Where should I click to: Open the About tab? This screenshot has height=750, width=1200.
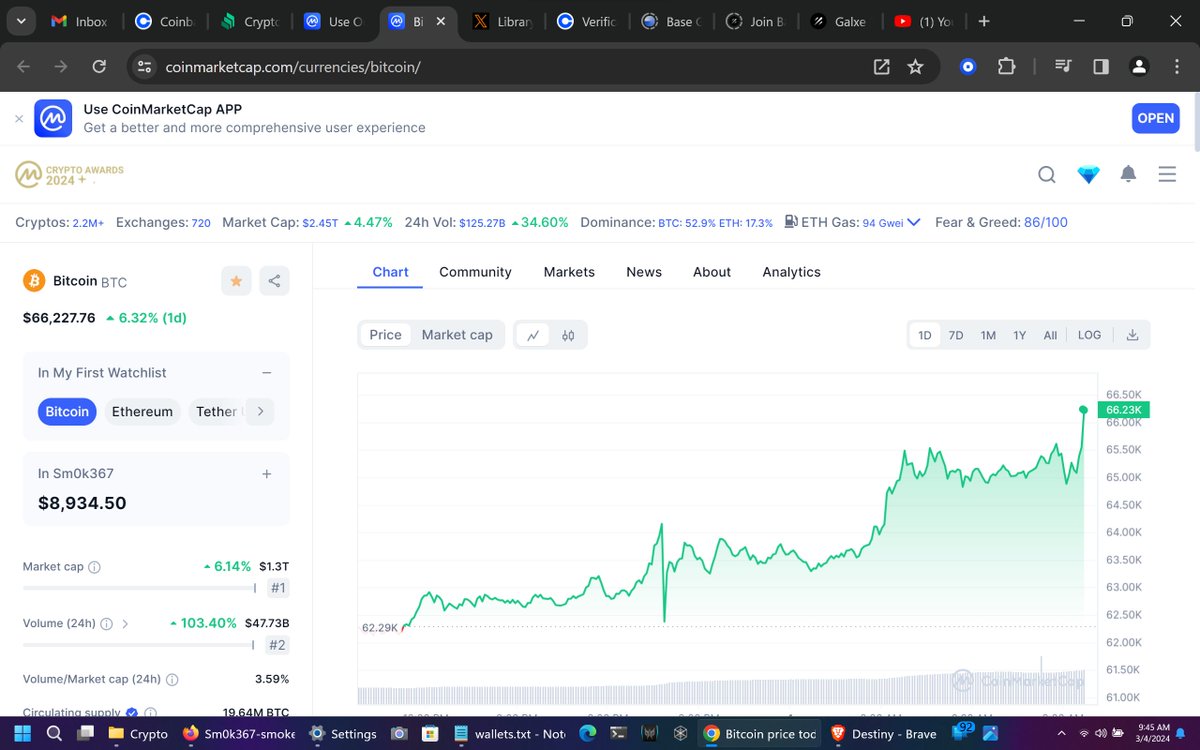click(x=712, y=272)
